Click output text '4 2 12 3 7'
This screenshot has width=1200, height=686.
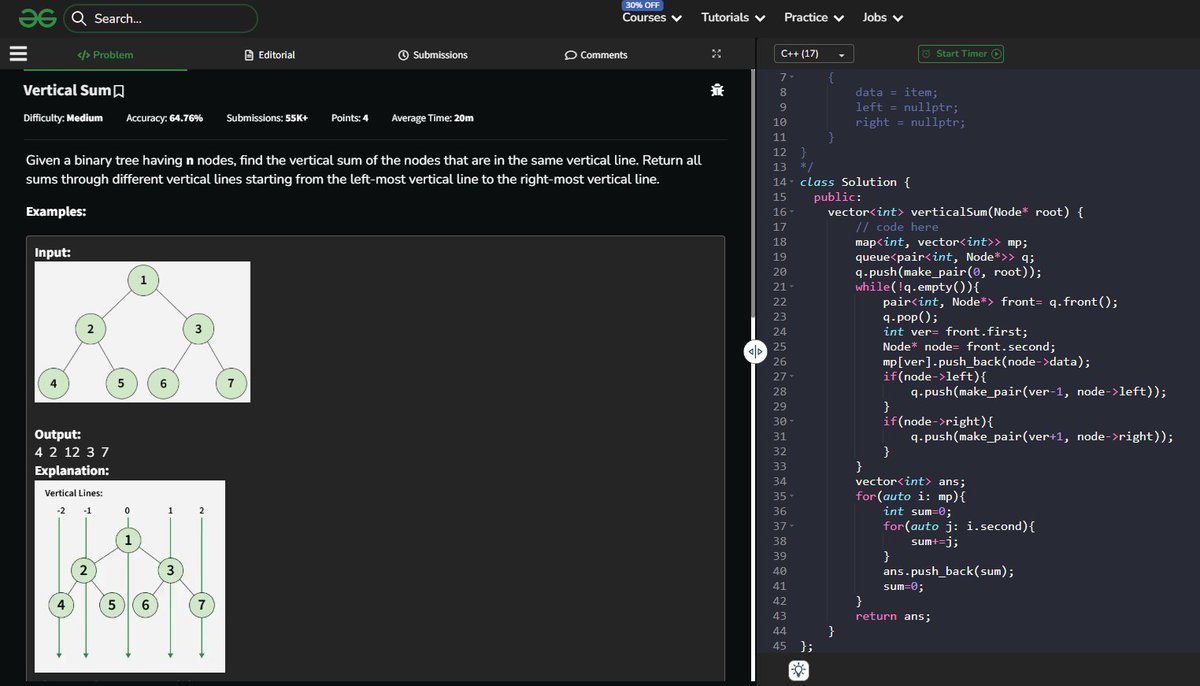pyautogui.click(x=72, y=452)
